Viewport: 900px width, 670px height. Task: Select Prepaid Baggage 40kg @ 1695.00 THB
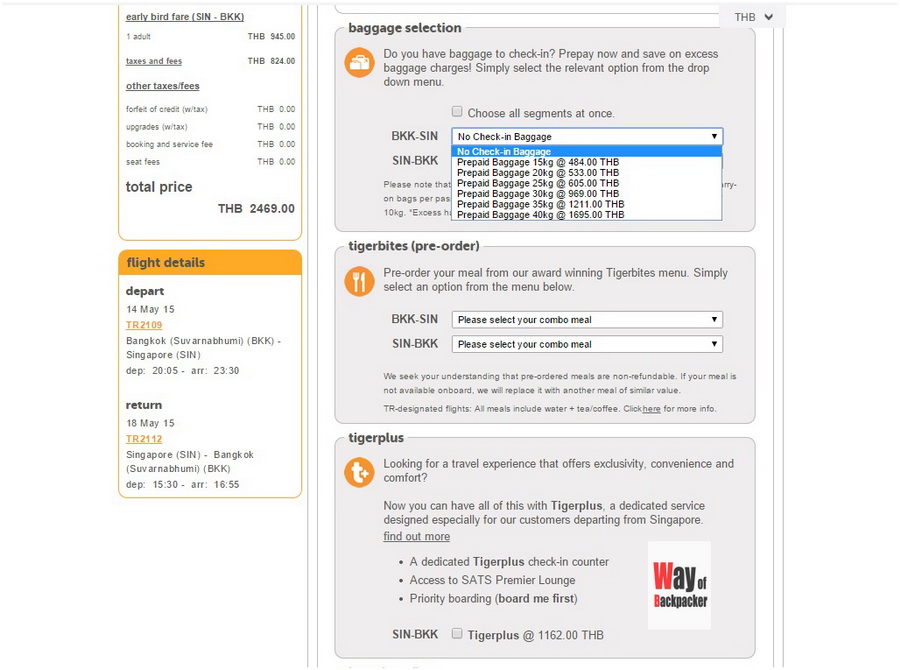587,215
